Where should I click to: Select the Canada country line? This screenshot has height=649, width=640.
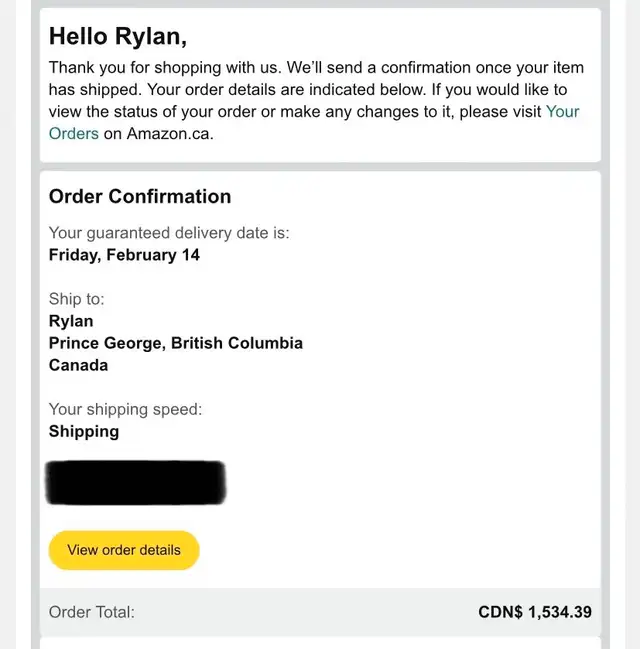(x=78, y=365)
